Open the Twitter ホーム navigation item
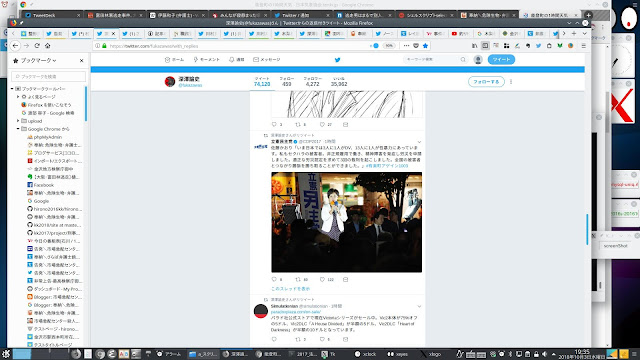 pos(174,60)
